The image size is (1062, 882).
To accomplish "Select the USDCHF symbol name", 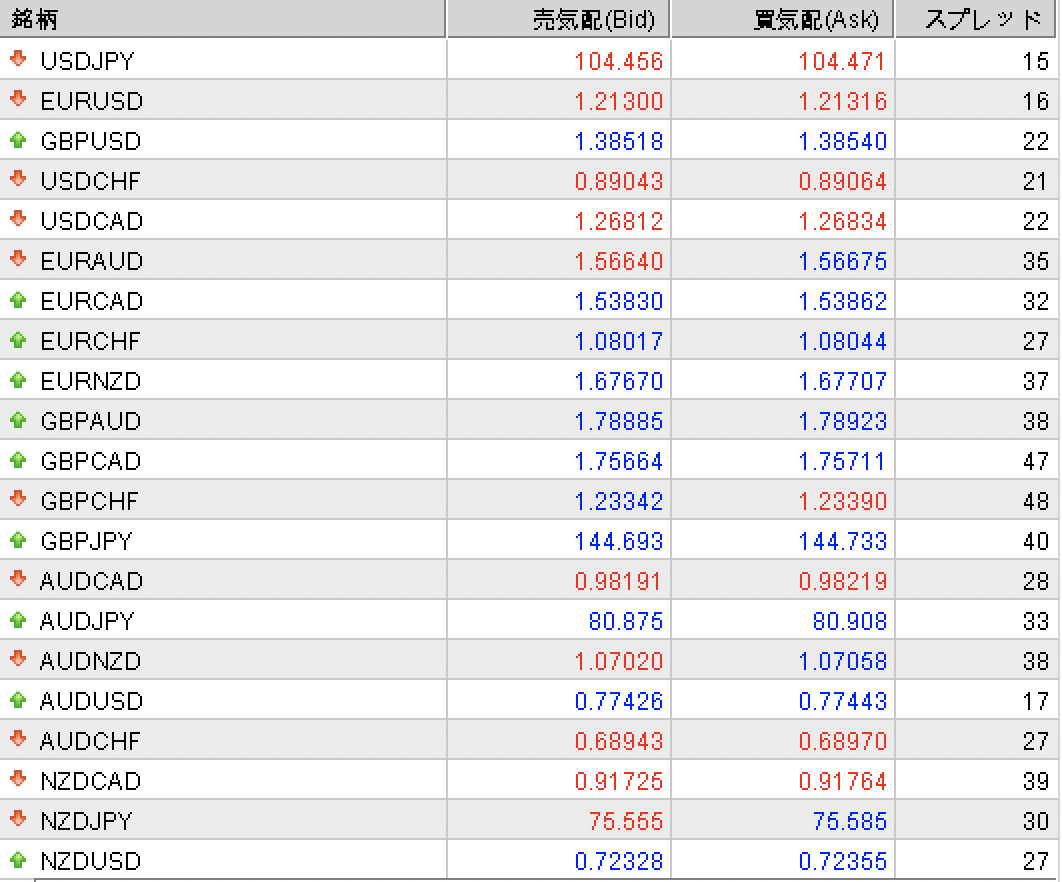I will 90,181.
